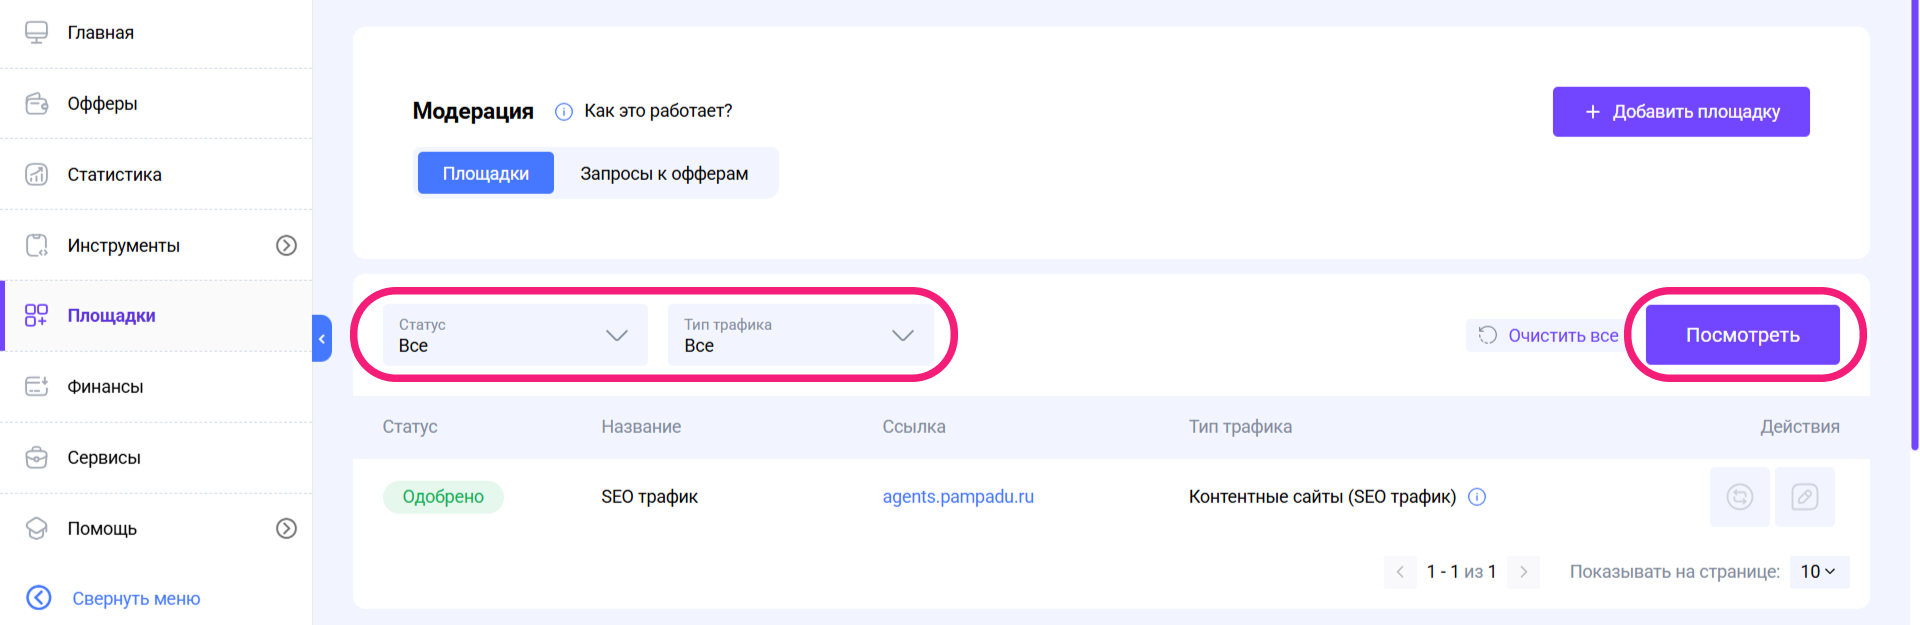Click the Сервисы briefcase icon in sidebar
The width and height of the screenshot is (1920, 625).
[37, 457]
